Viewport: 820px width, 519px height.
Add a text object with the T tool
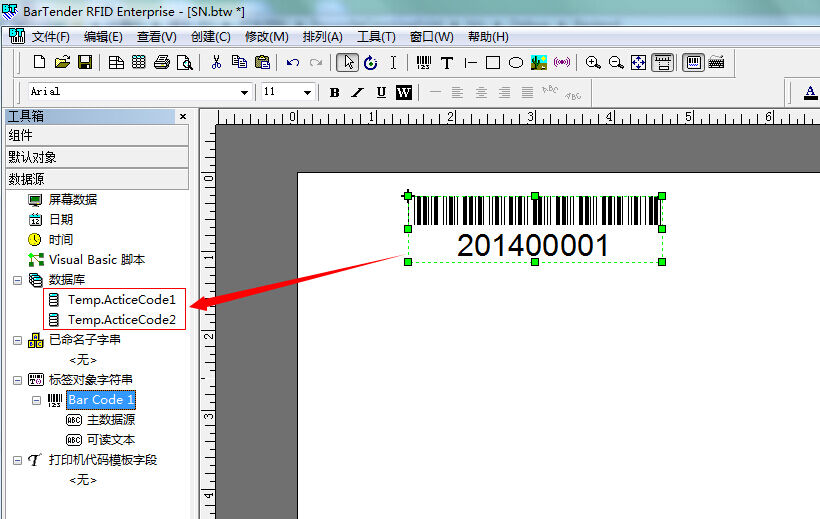click(447, 62)
